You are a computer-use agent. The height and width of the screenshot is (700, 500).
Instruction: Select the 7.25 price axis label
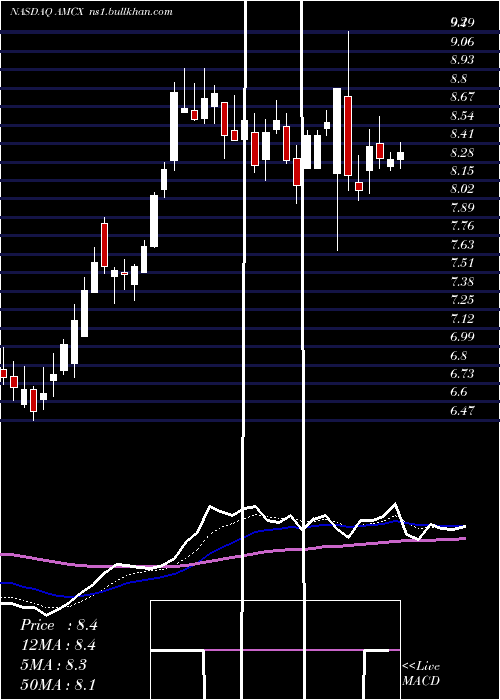(x=462, y=300)
